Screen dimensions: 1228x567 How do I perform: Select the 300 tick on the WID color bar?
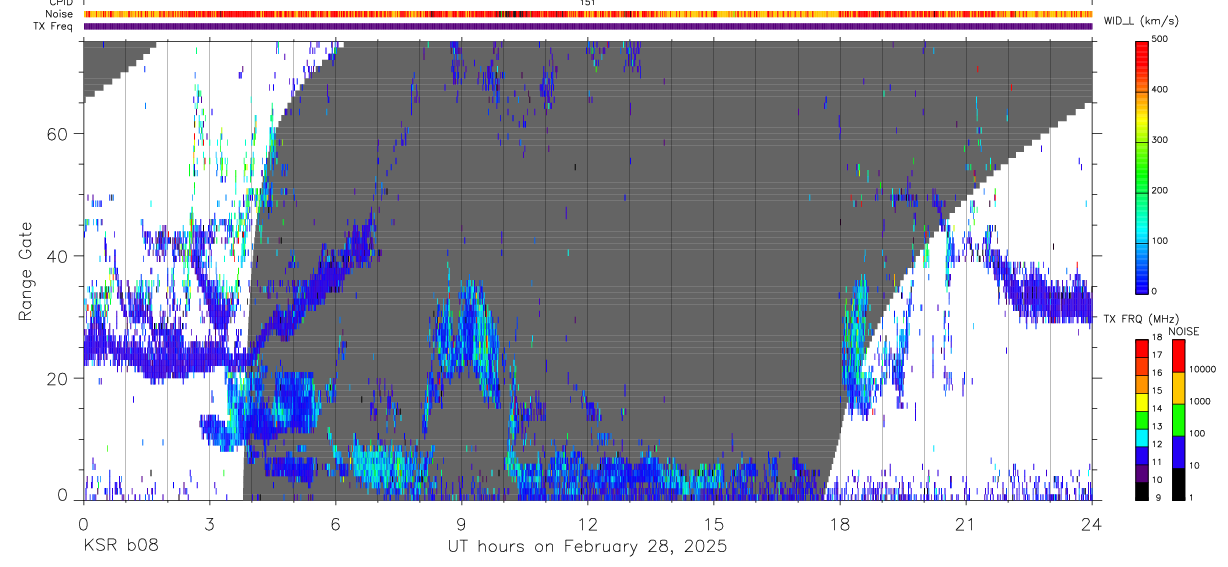pyautogui.click(x=1160, y=140)
